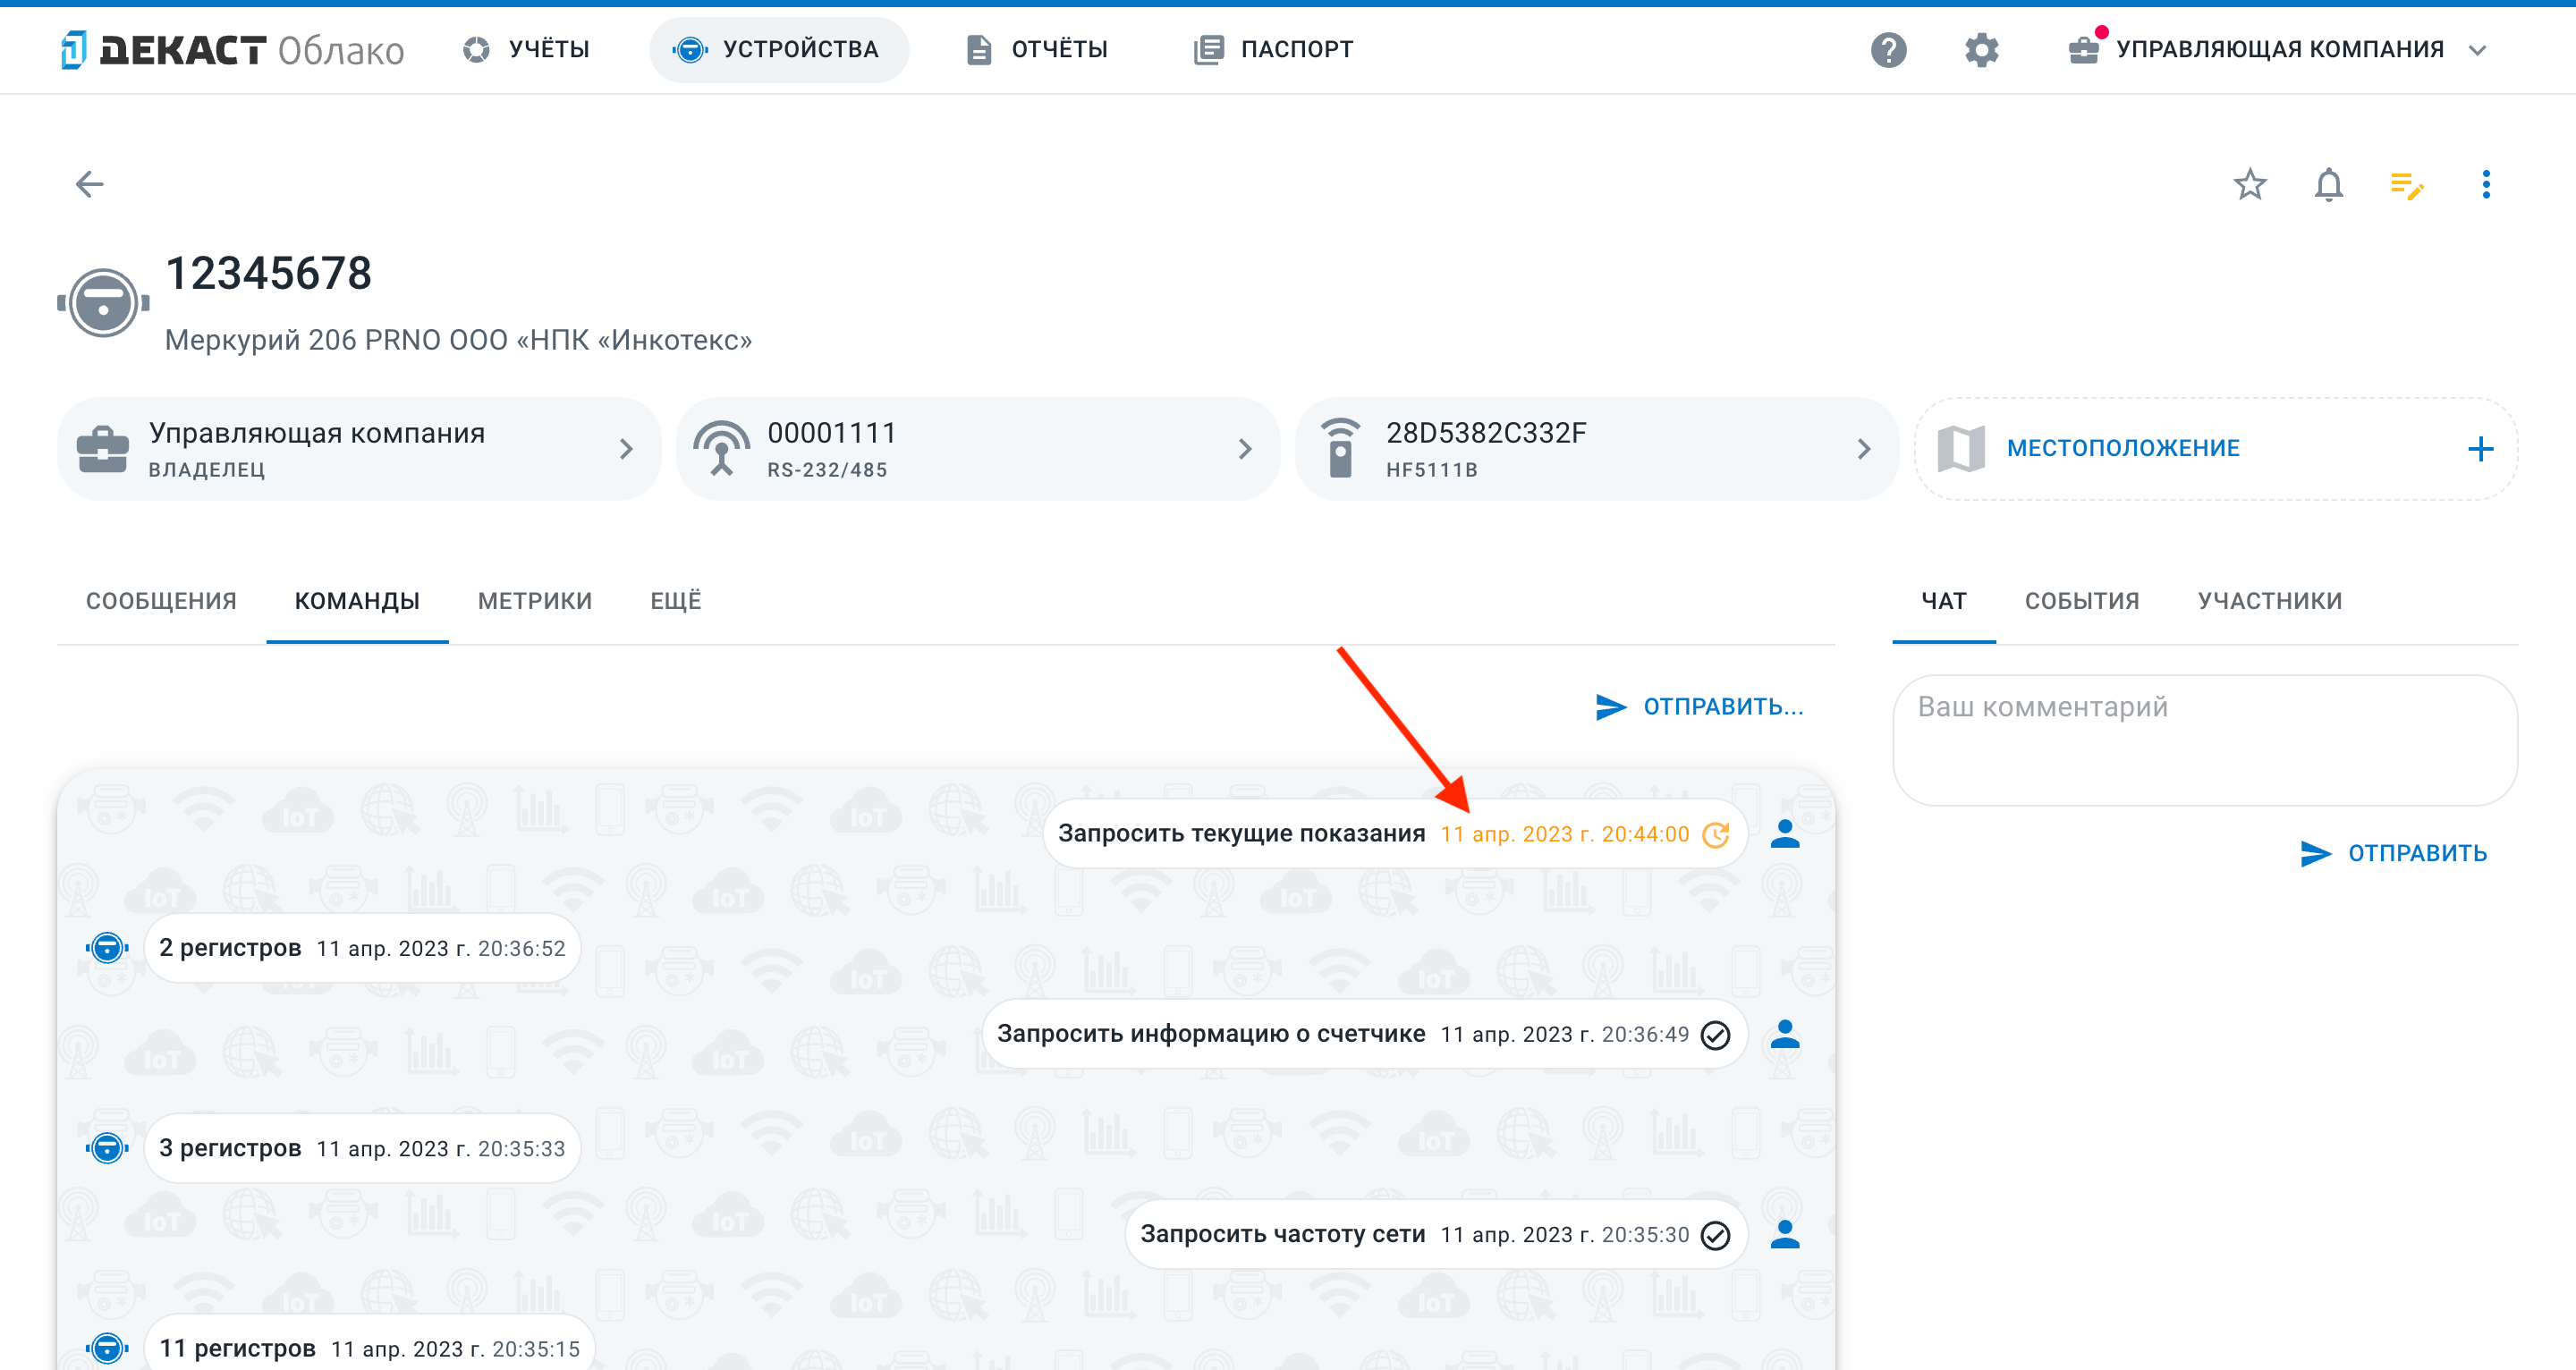Click the antenna icon in 00001111 card

(x=722, y=449)
